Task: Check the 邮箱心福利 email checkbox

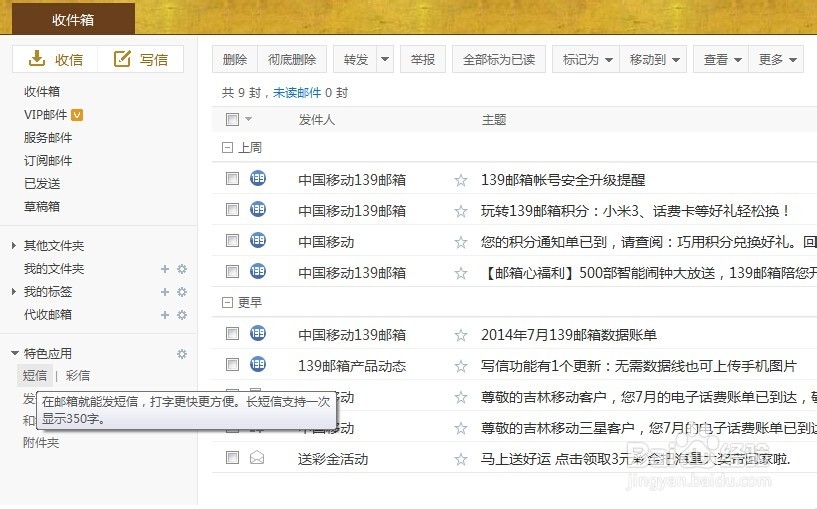Action: click(x=232, y=271)
